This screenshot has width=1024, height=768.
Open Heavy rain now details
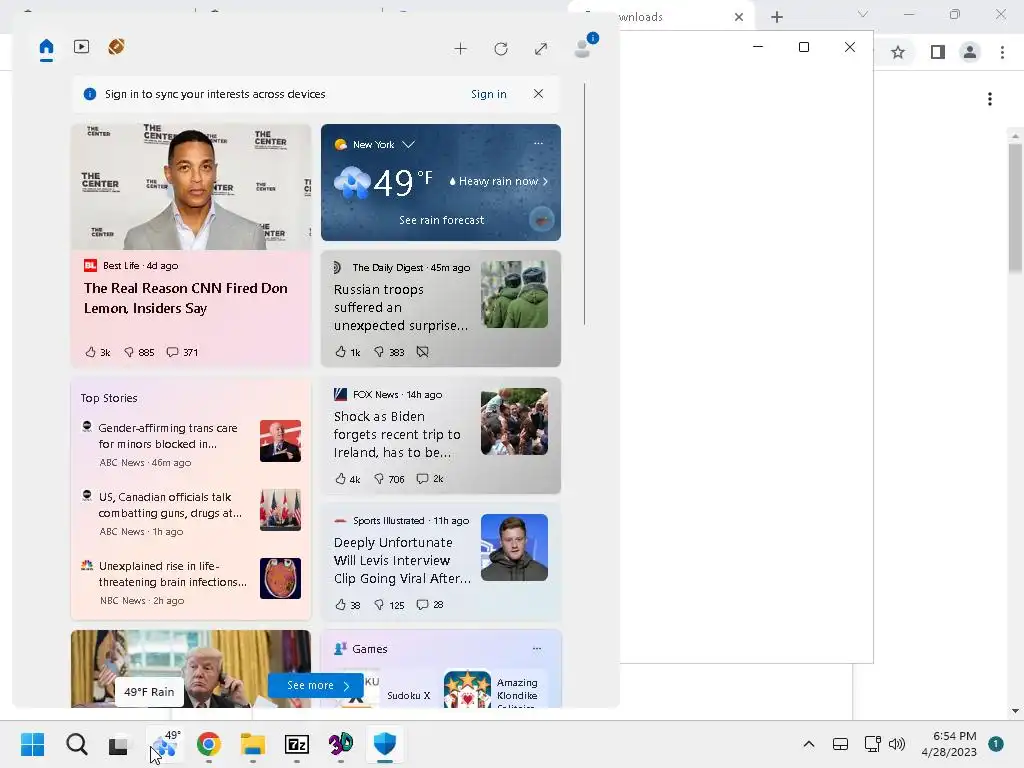pos(498,181)
